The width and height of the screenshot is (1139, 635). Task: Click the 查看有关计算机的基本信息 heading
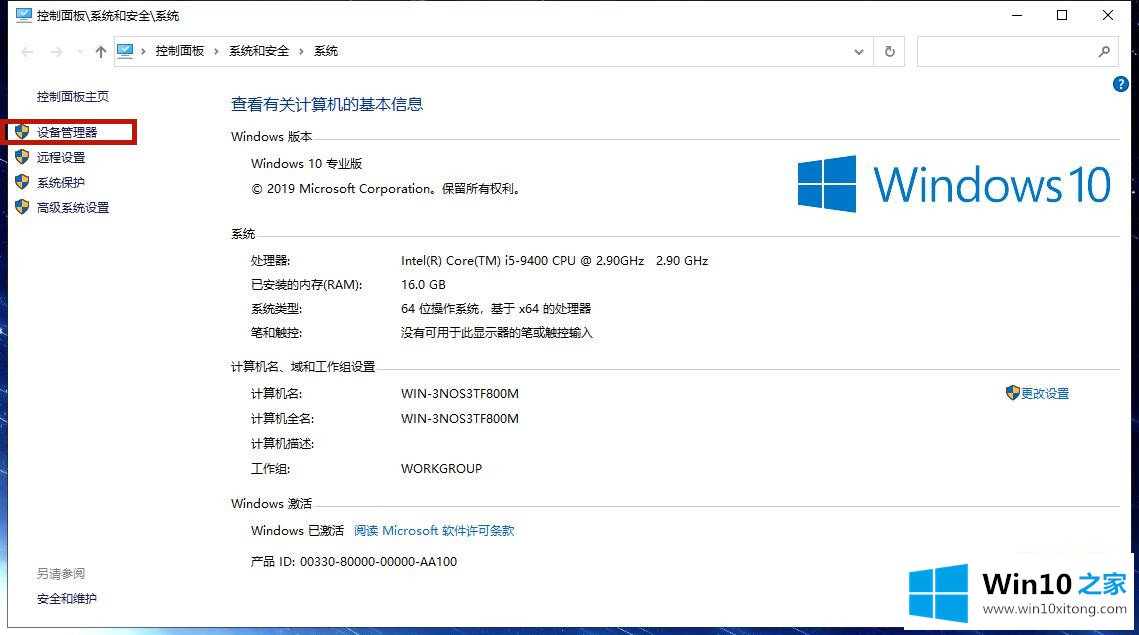tap(327, 105)
